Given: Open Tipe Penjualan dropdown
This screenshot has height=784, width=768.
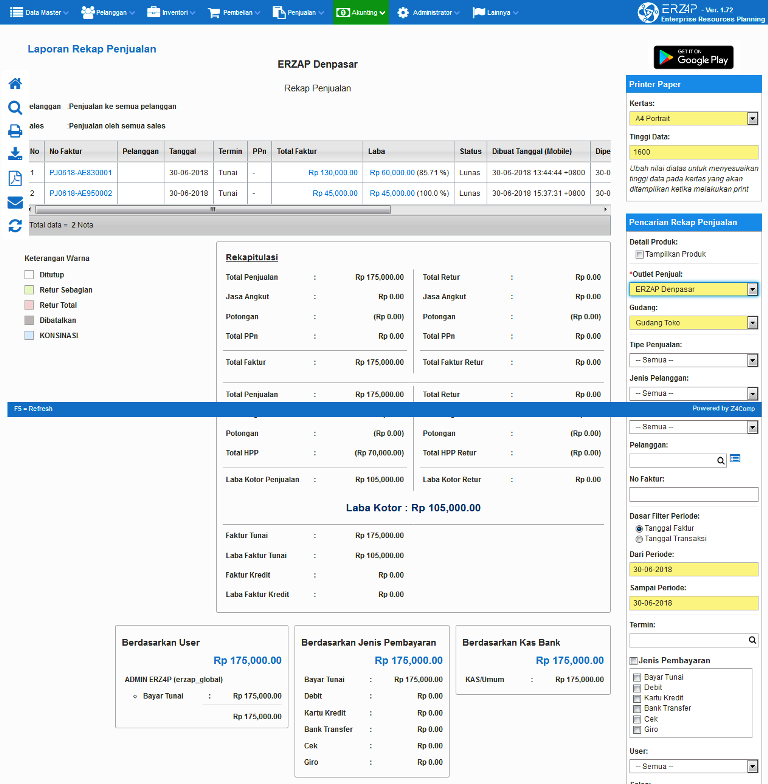Looking at the screenshot, I should (694, 360).
